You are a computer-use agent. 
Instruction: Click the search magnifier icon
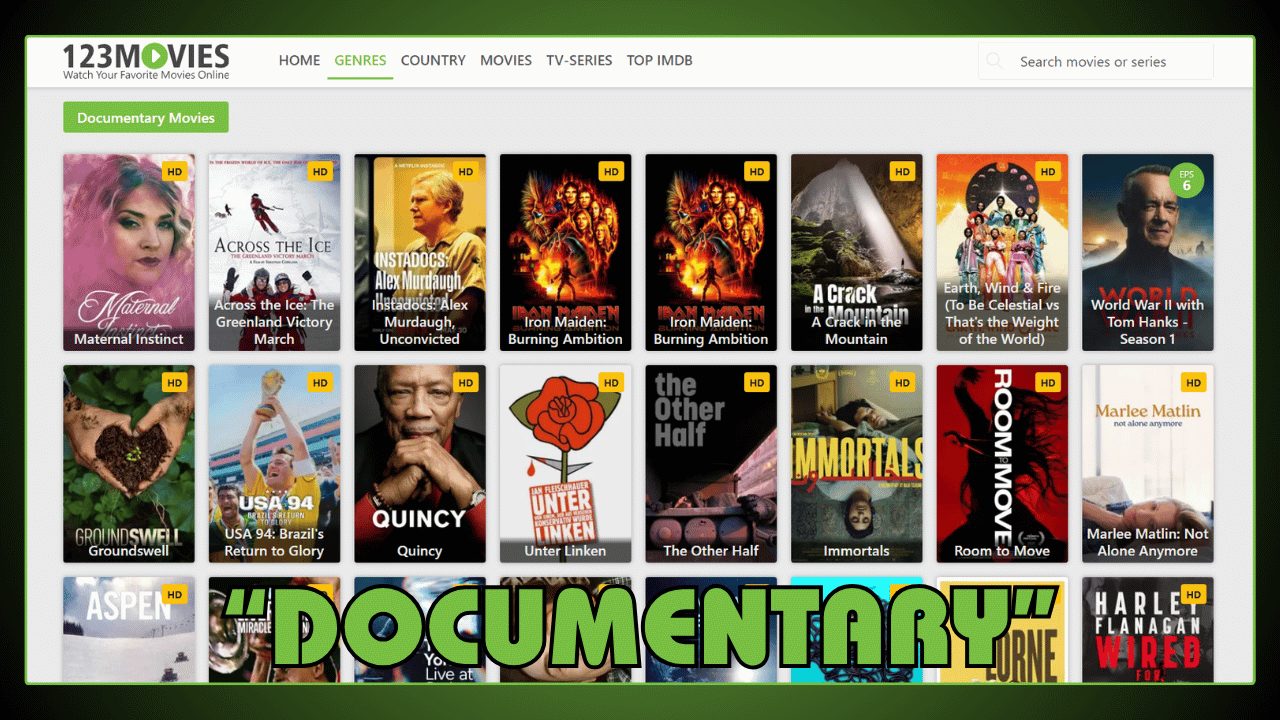(994, 61)
